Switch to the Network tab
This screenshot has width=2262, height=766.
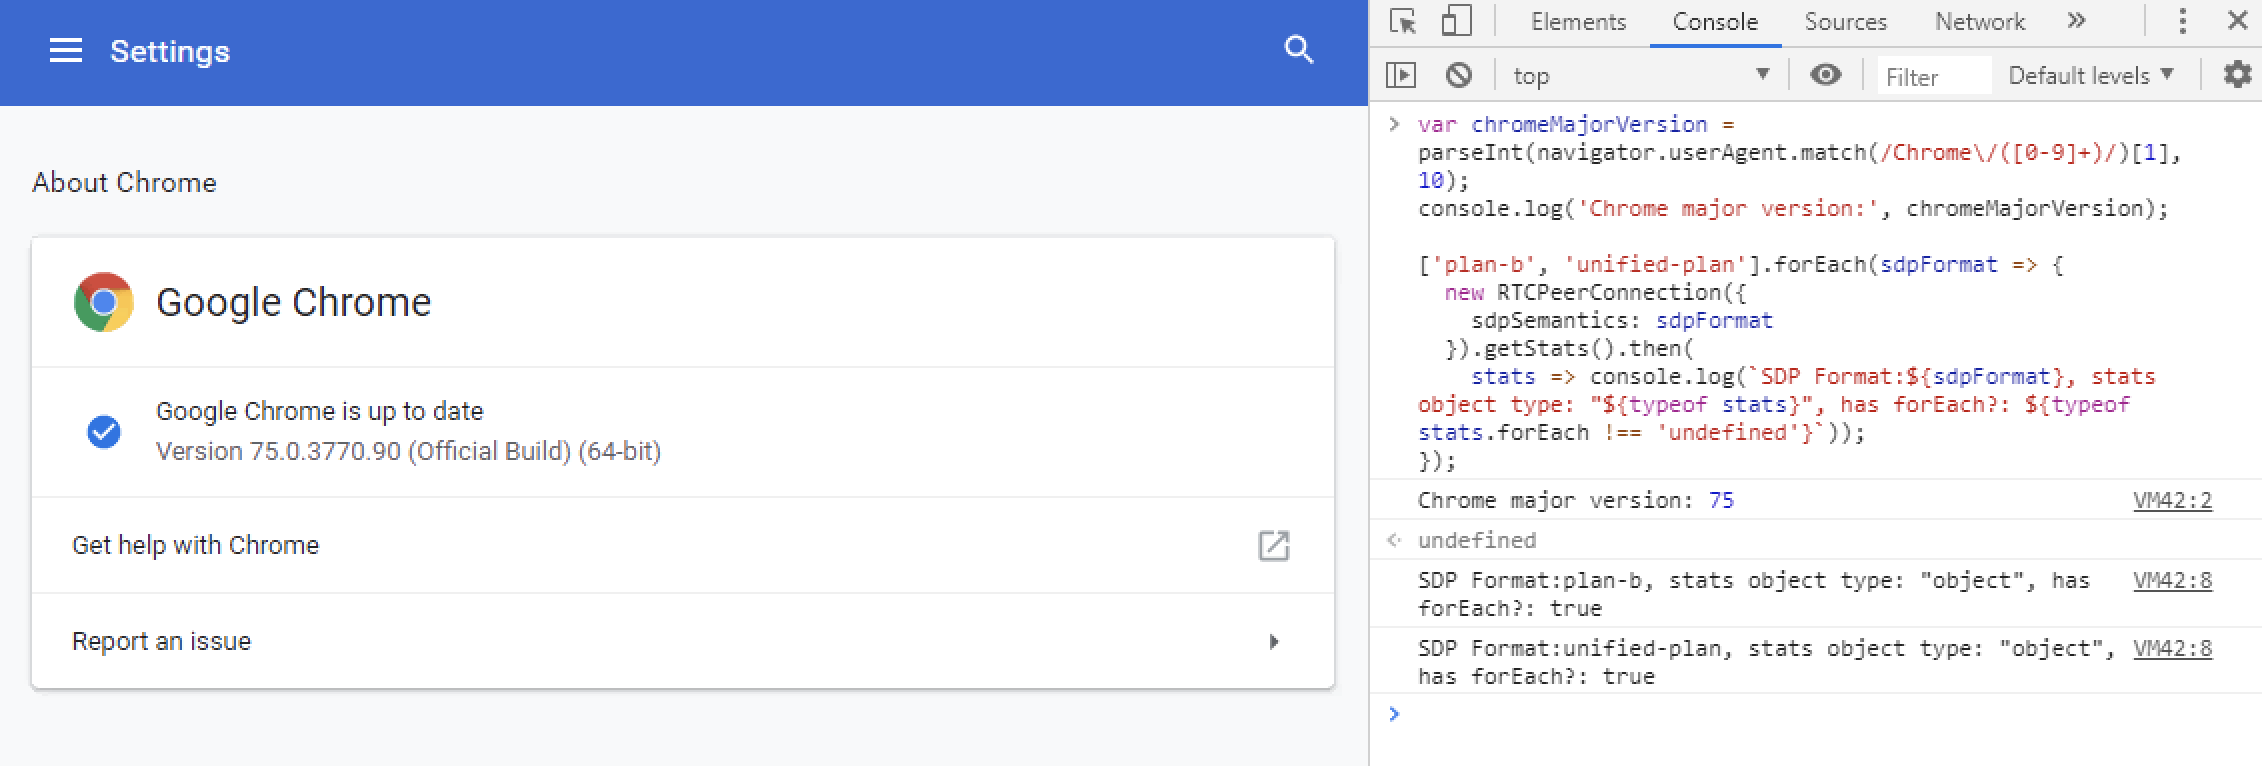click(1979, 22)
